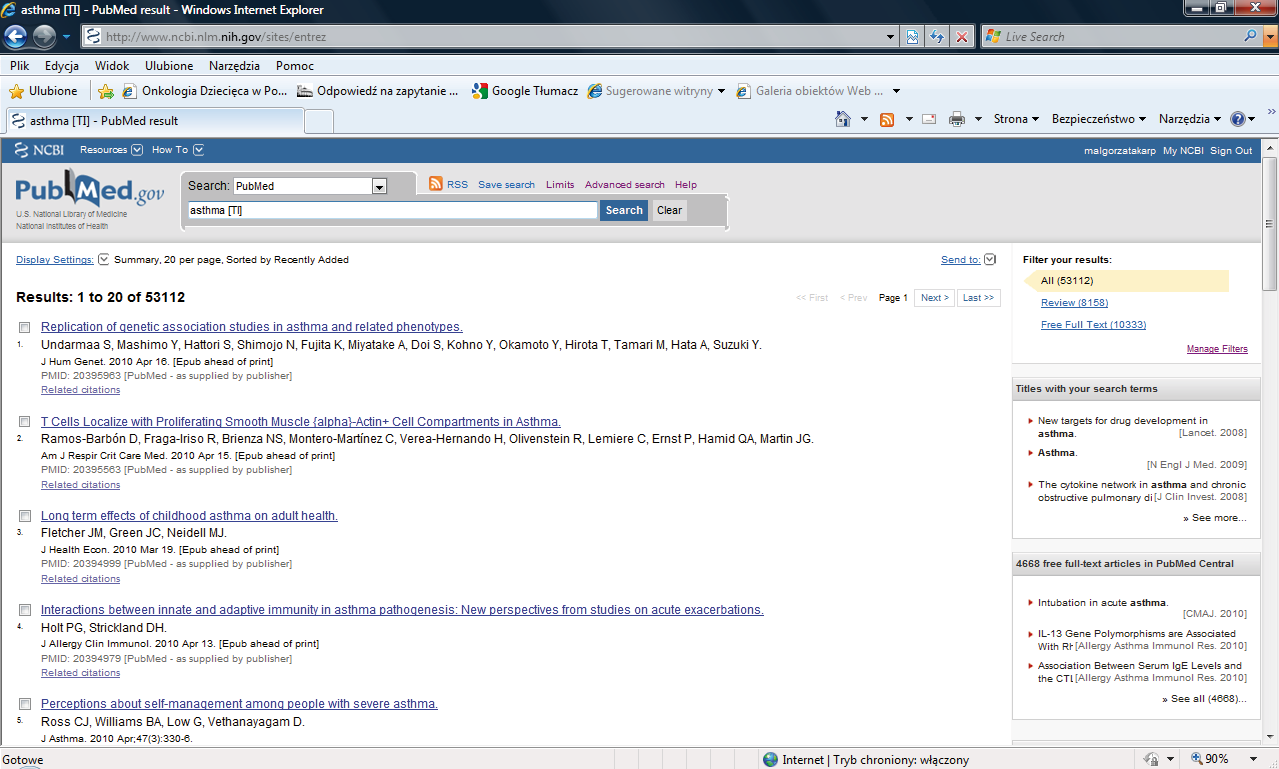Click the Next > page button
This screenshot has height=769, width=1279.
(934, 298)
